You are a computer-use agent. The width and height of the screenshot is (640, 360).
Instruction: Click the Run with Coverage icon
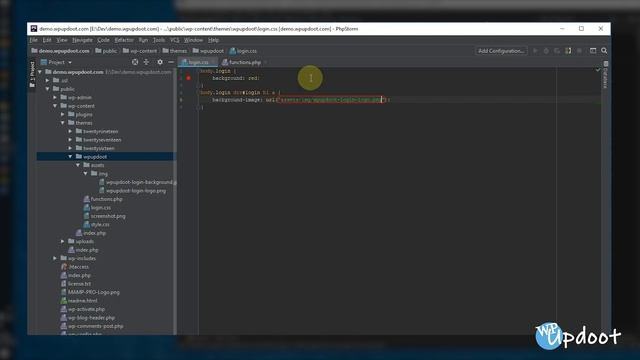pyautogui.click(x=557, y=51)
